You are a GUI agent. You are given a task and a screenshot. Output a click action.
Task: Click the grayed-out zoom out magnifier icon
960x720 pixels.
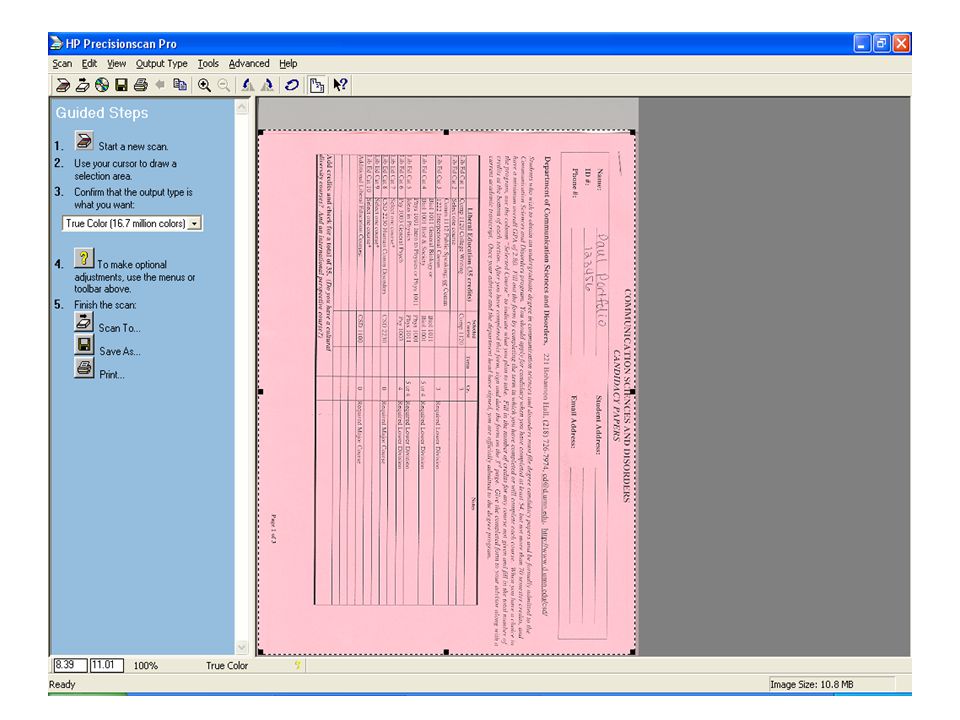(x=224, y=85)
